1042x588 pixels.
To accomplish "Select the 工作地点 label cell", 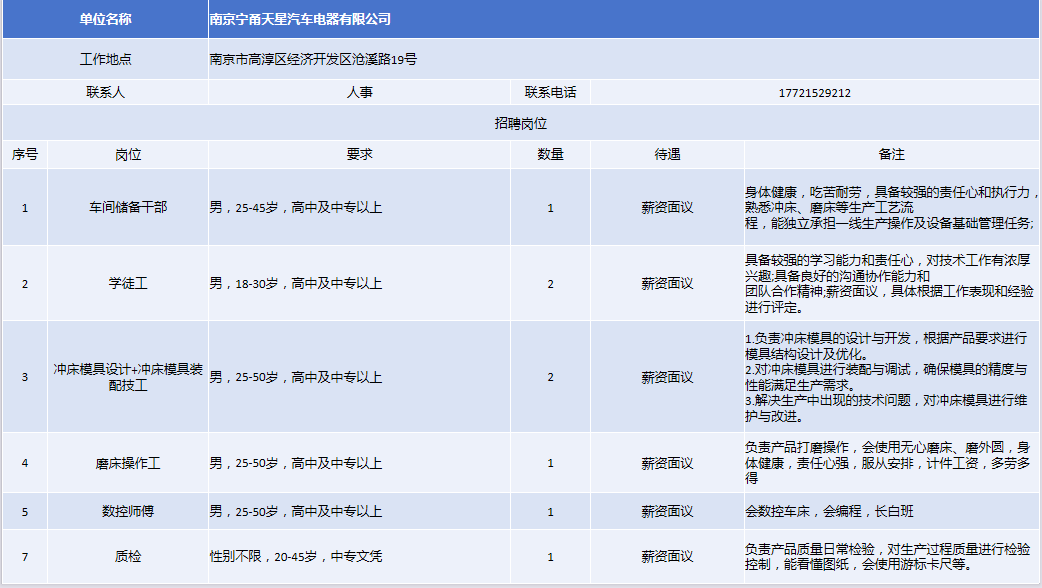I will coord(105,59).
